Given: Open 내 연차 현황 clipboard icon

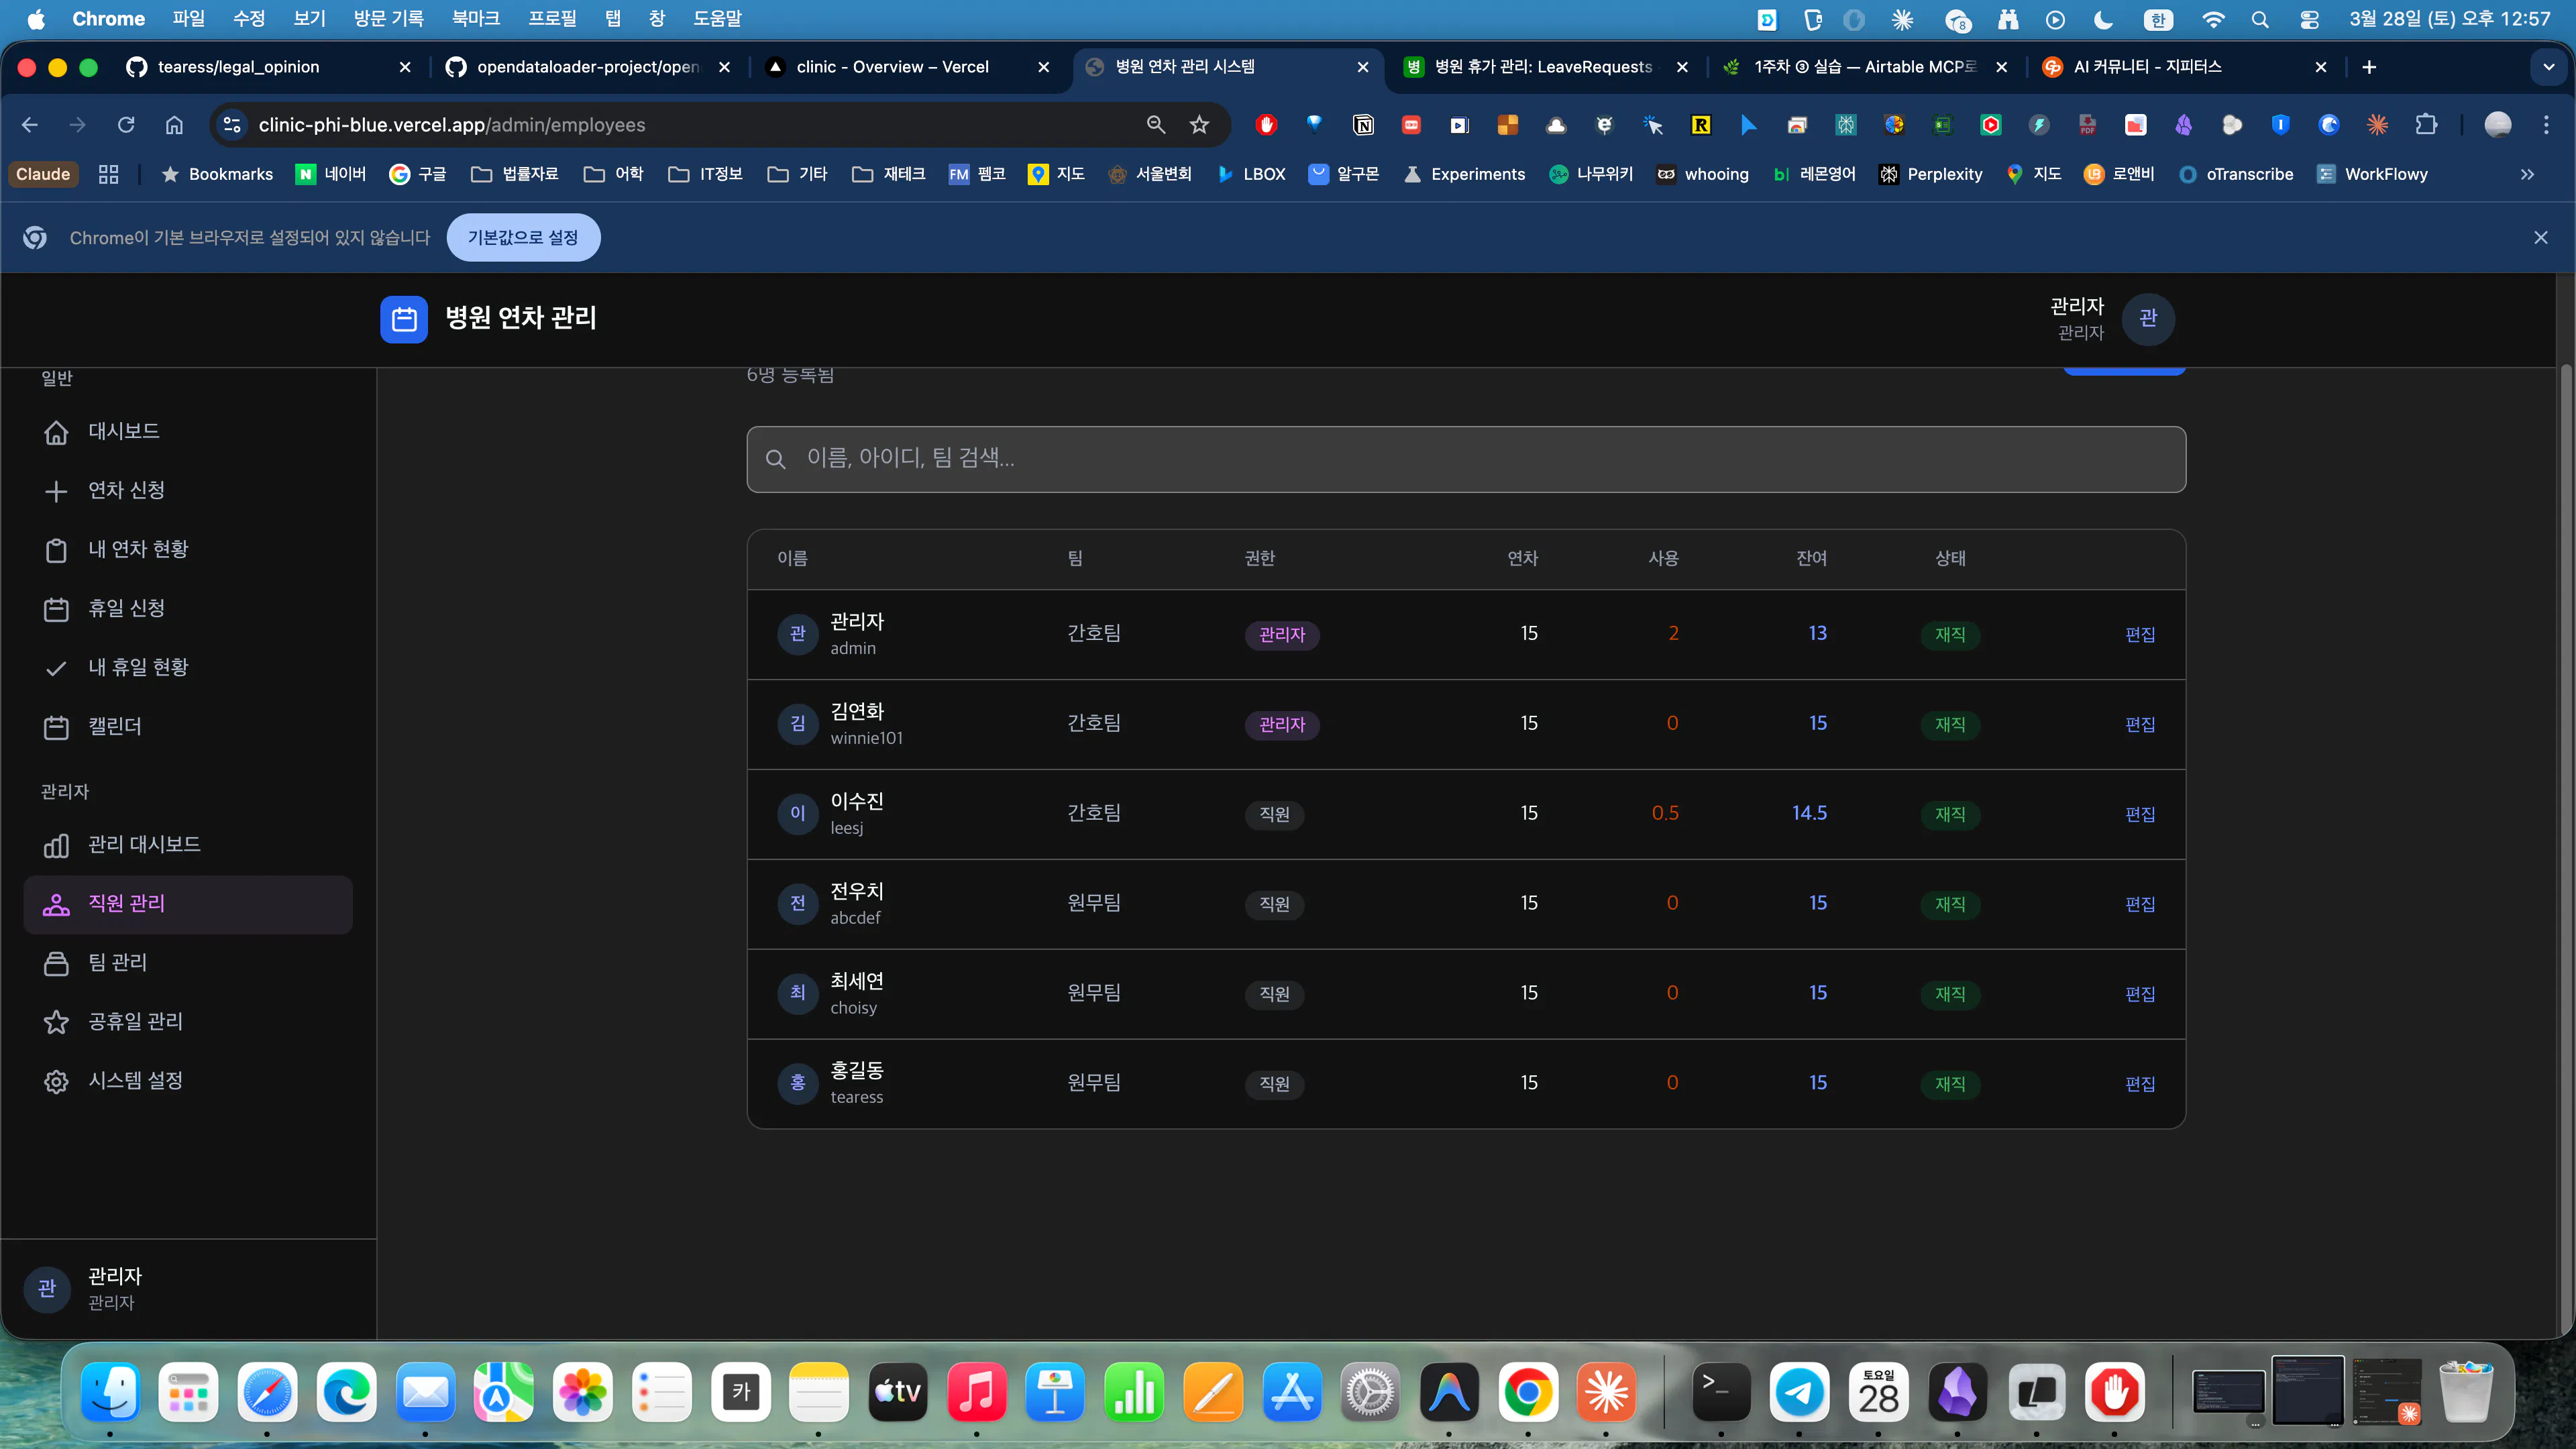Looking at the screenshot, I should click(56, 550).
